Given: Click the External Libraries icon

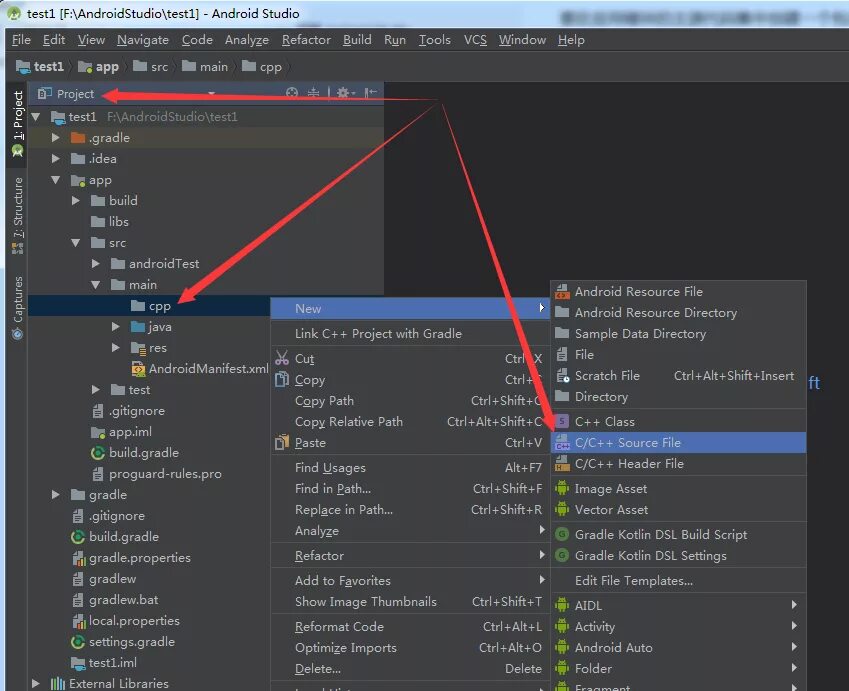Looking at the screenshot, I should point(58,683).
